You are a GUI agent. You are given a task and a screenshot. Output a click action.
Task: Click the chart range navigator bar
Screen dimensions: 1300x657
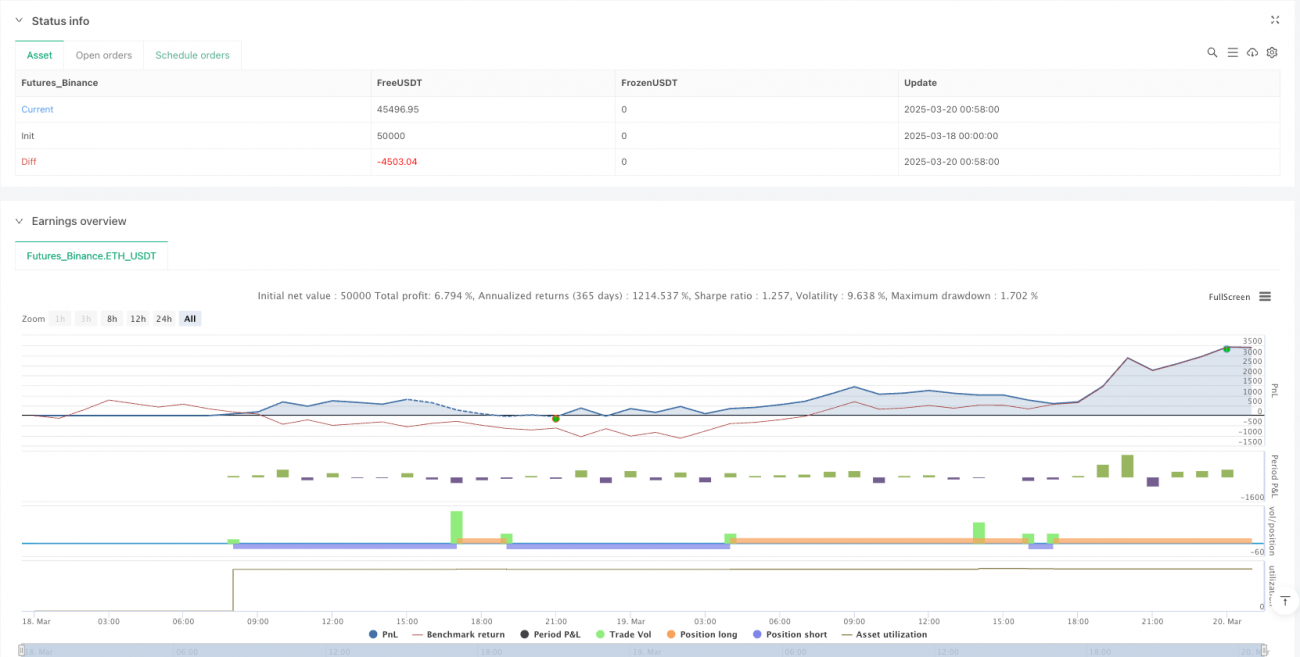pyautogui.click(x=640, y=650)
